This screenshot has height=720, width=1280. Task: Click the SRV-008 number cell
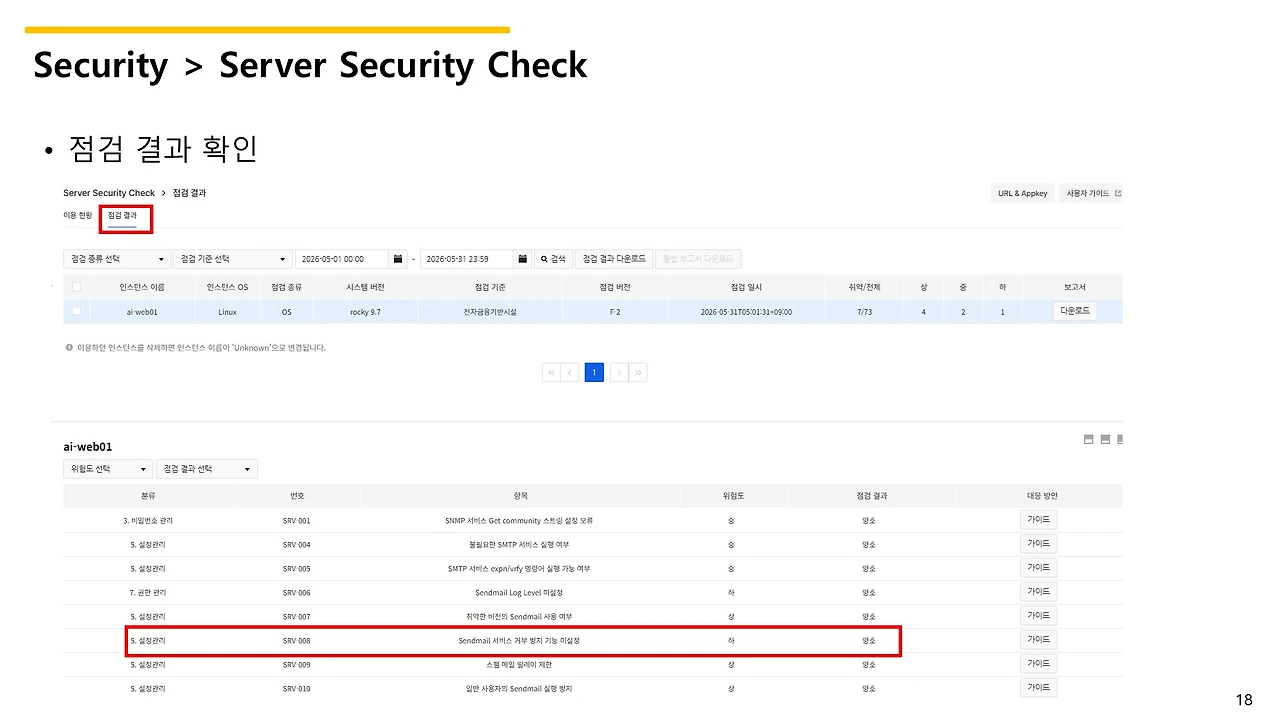[x=296, y=641]
